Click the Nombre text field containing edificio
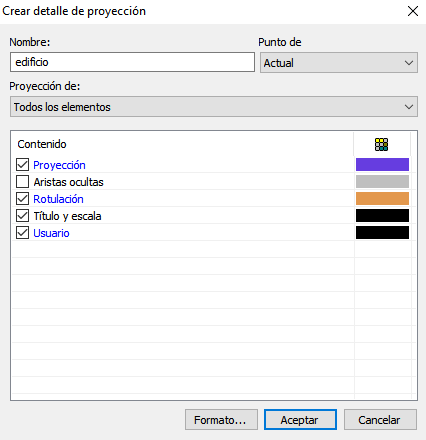 coord(132,62)
